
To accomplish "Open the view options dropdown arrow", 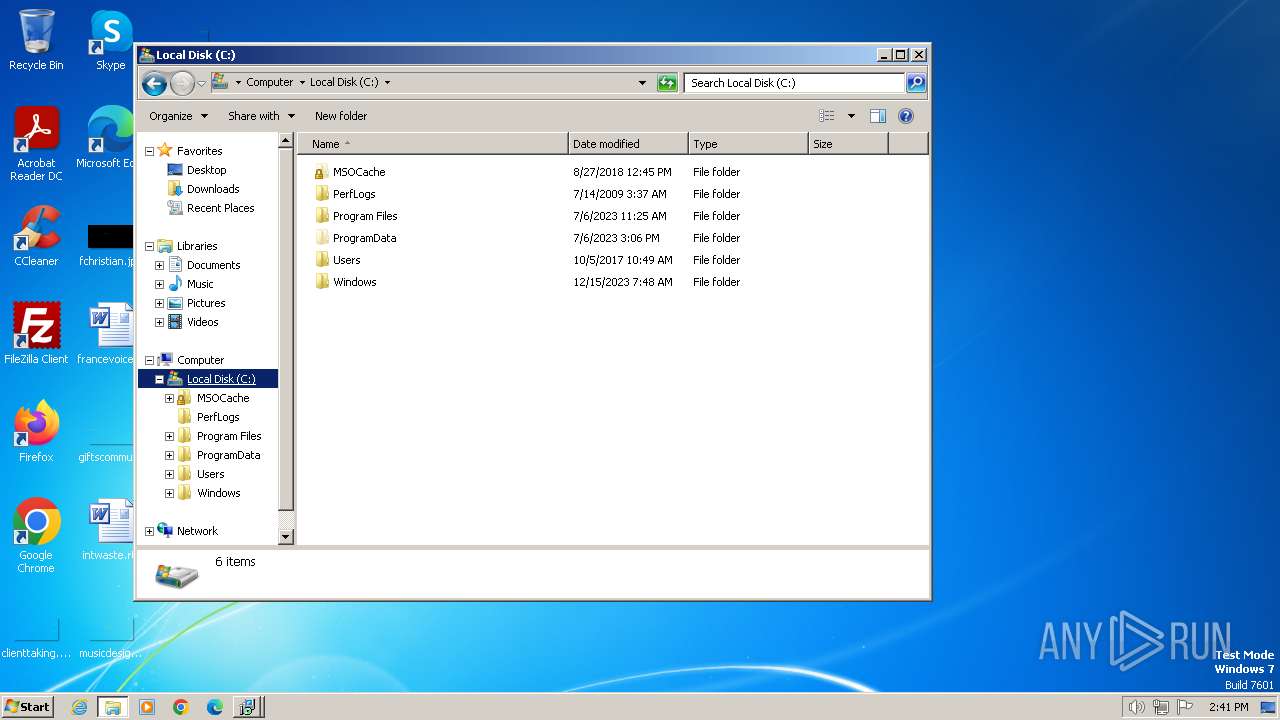I will [x=851, y=116].
